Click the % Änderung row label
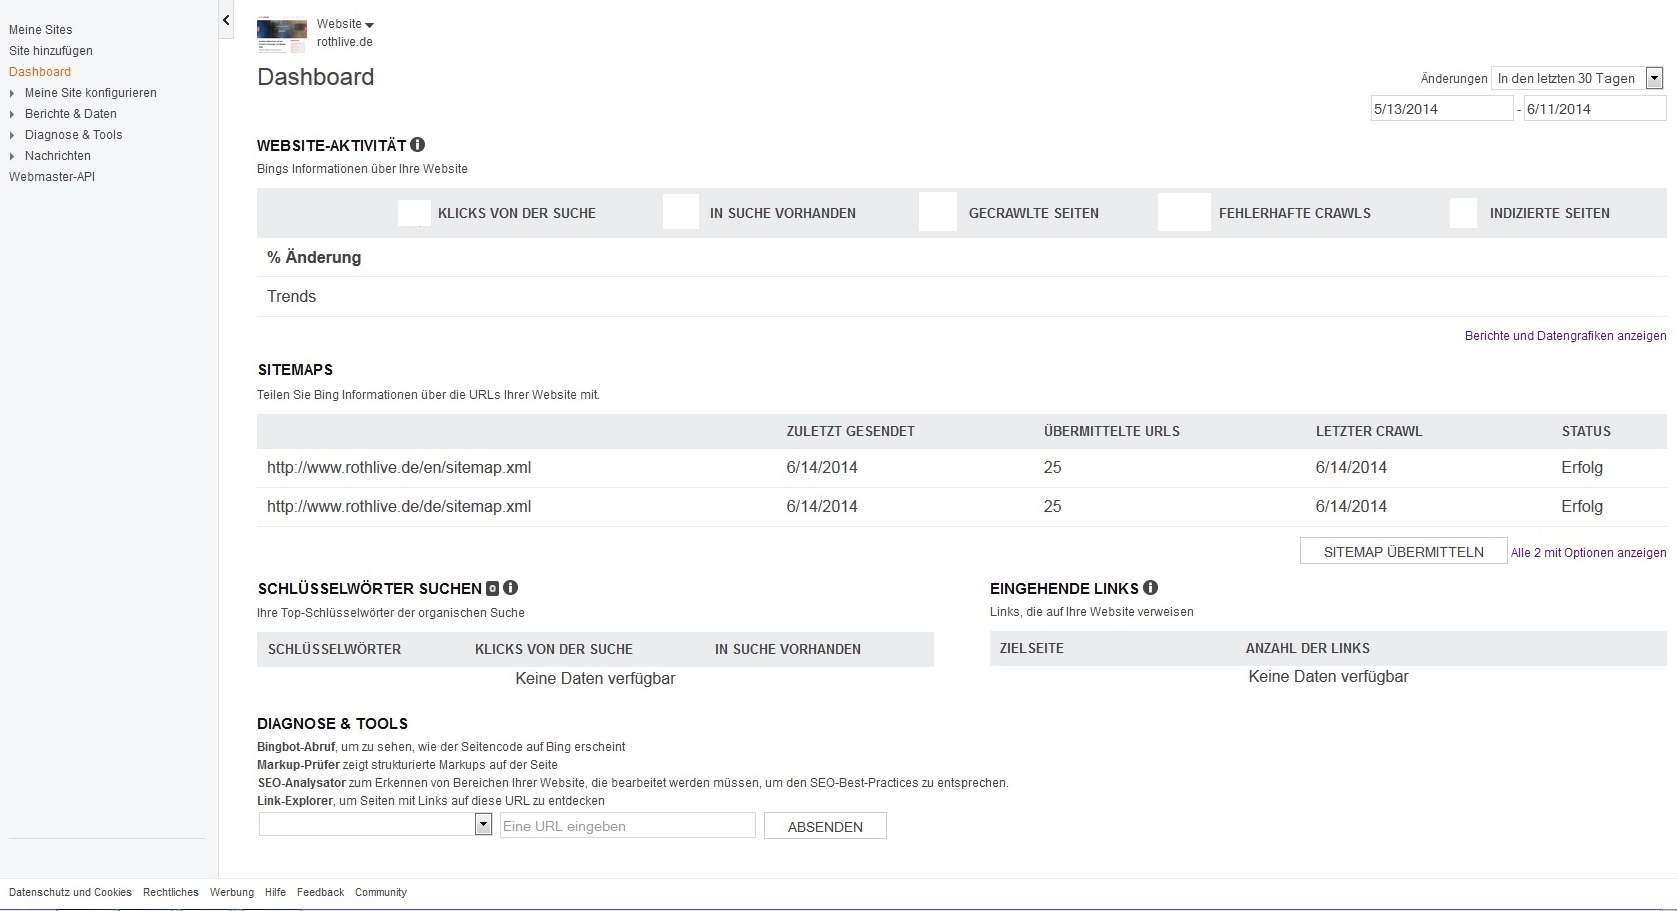This screenshot has width=1677, height=911. pyautogui.click(x=314, y=258)
